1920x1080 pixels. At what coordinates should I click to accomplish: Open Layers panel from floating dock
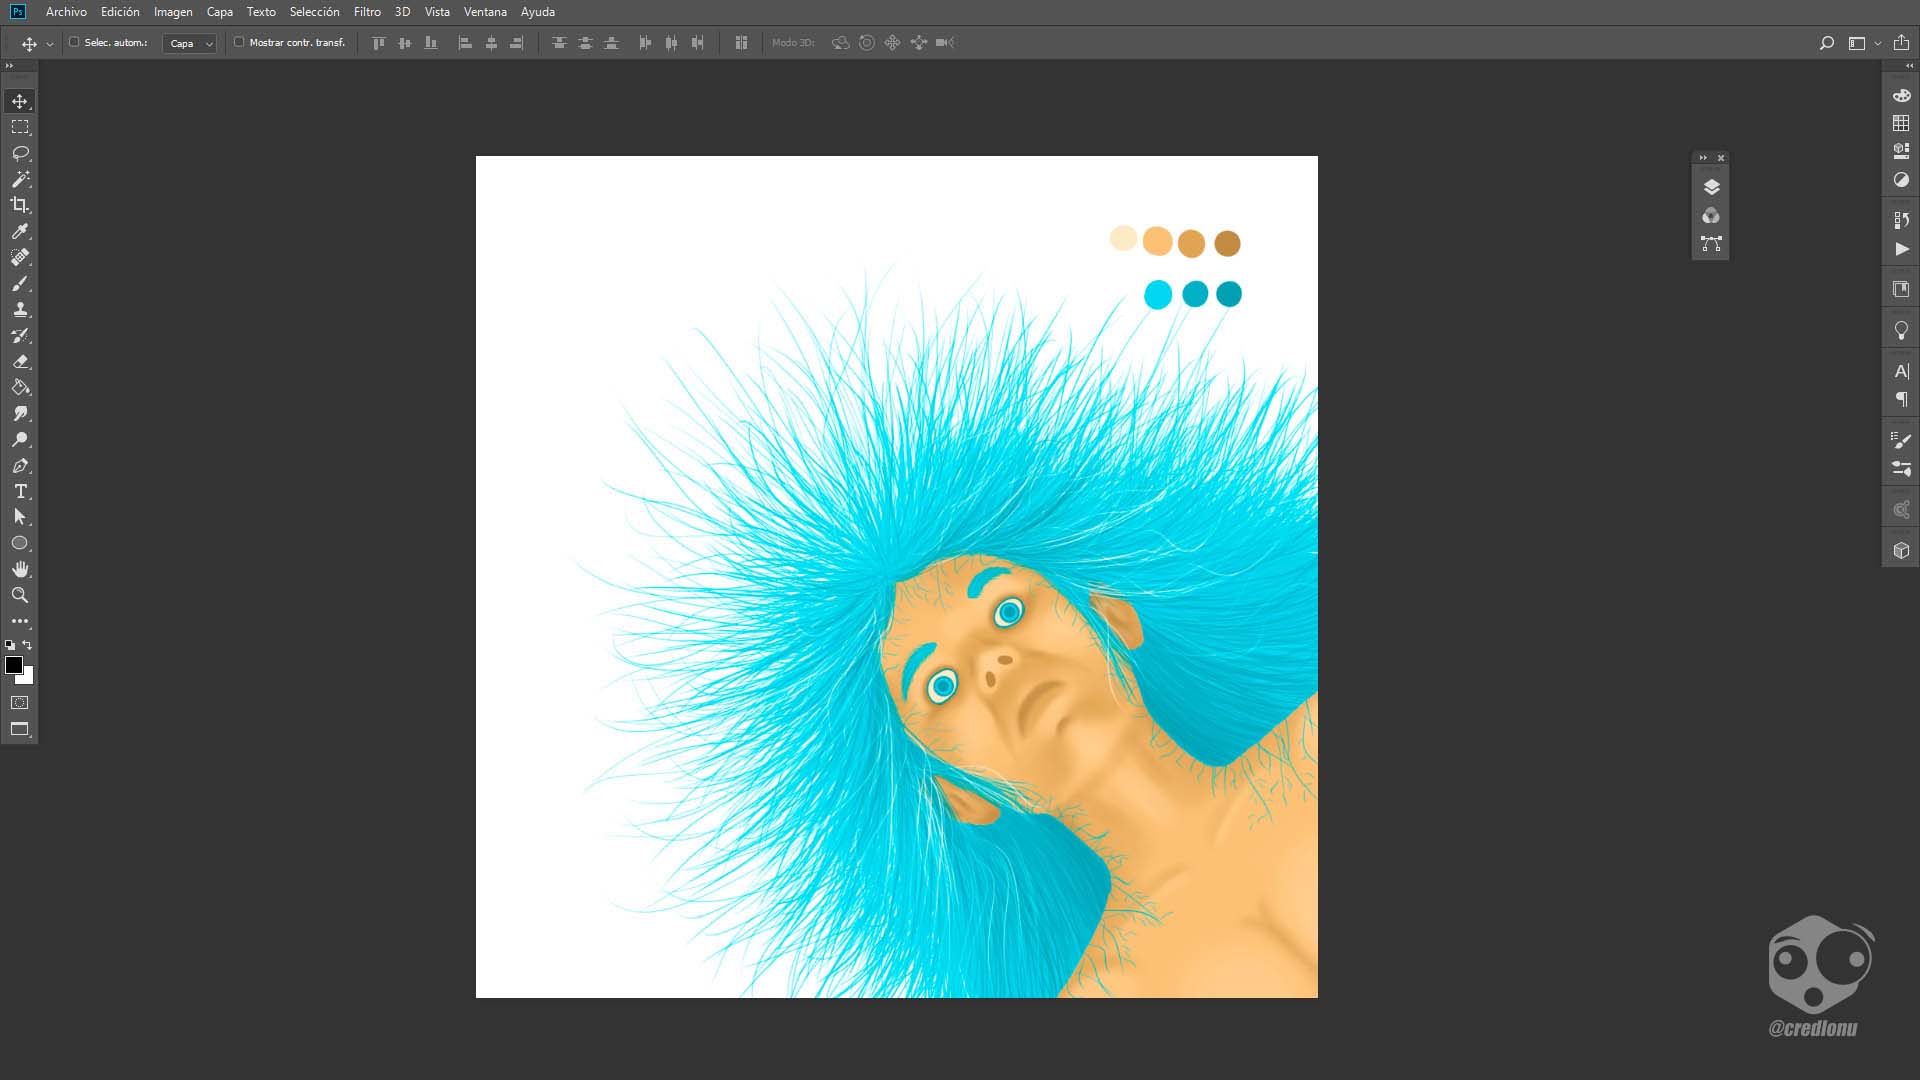(1711, 187)
